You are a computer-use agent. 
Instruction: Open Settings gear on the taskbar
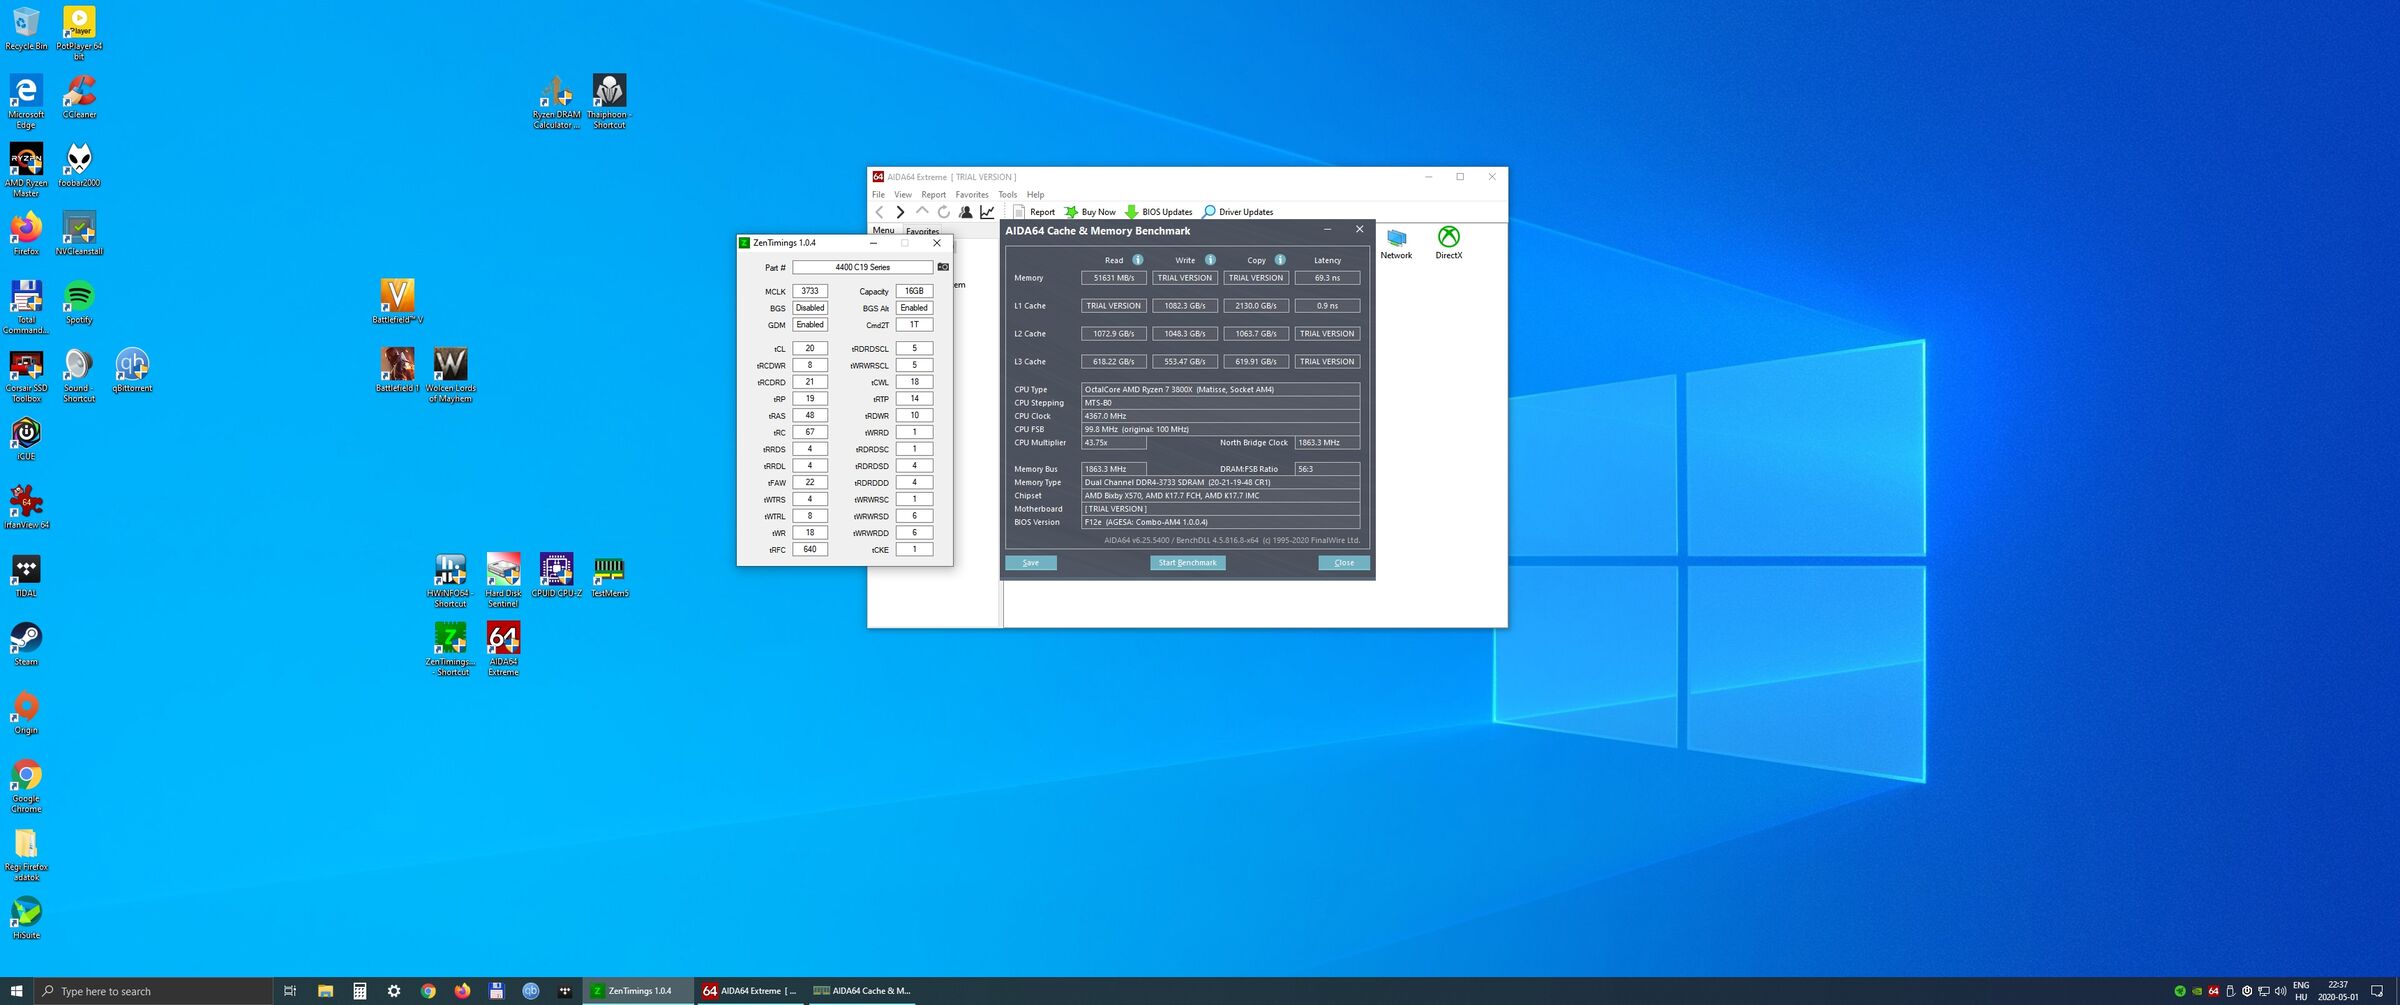tap(394, 991)
